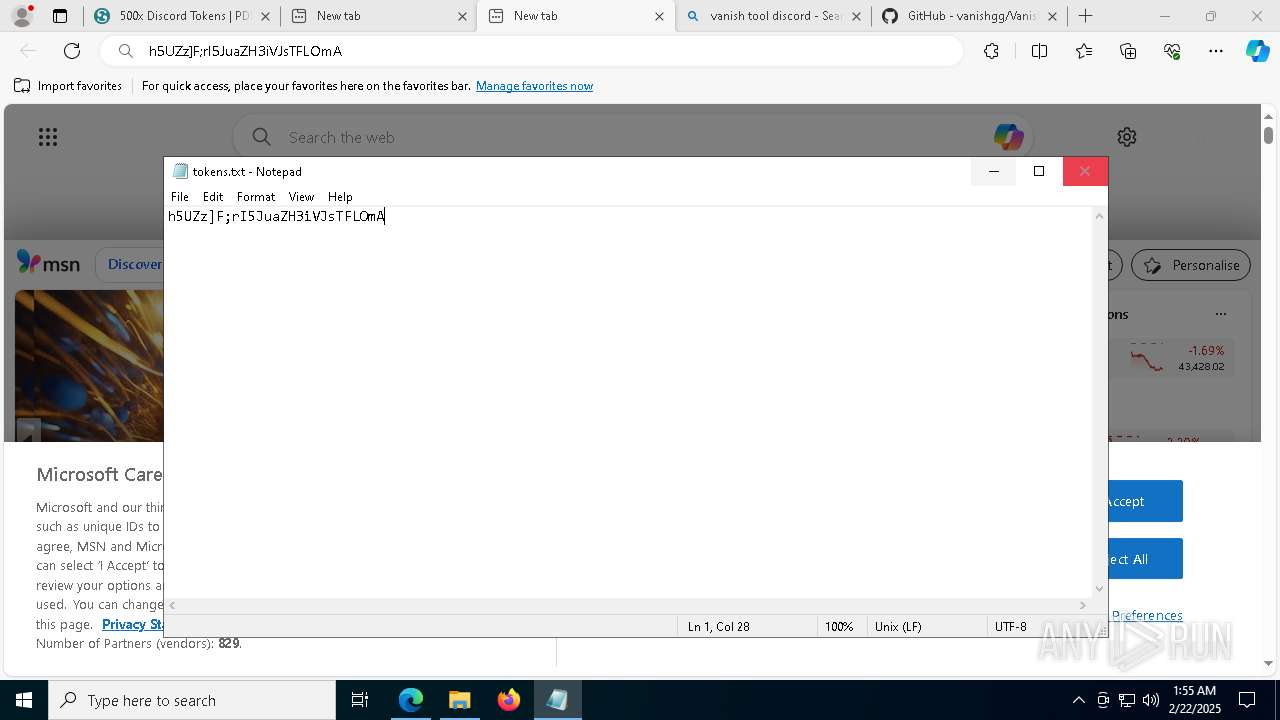Image resolution: width=1280 pixels, height=720 pixels.
Task: Open the Windows Start menu
Action: (x=24, y=700)
